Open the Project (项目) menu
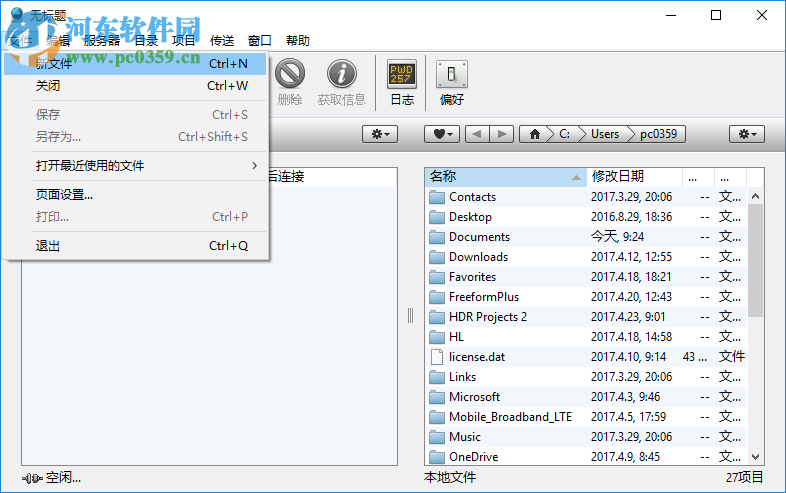The height and width of the screenshot is (493, 786). point(183,41)
